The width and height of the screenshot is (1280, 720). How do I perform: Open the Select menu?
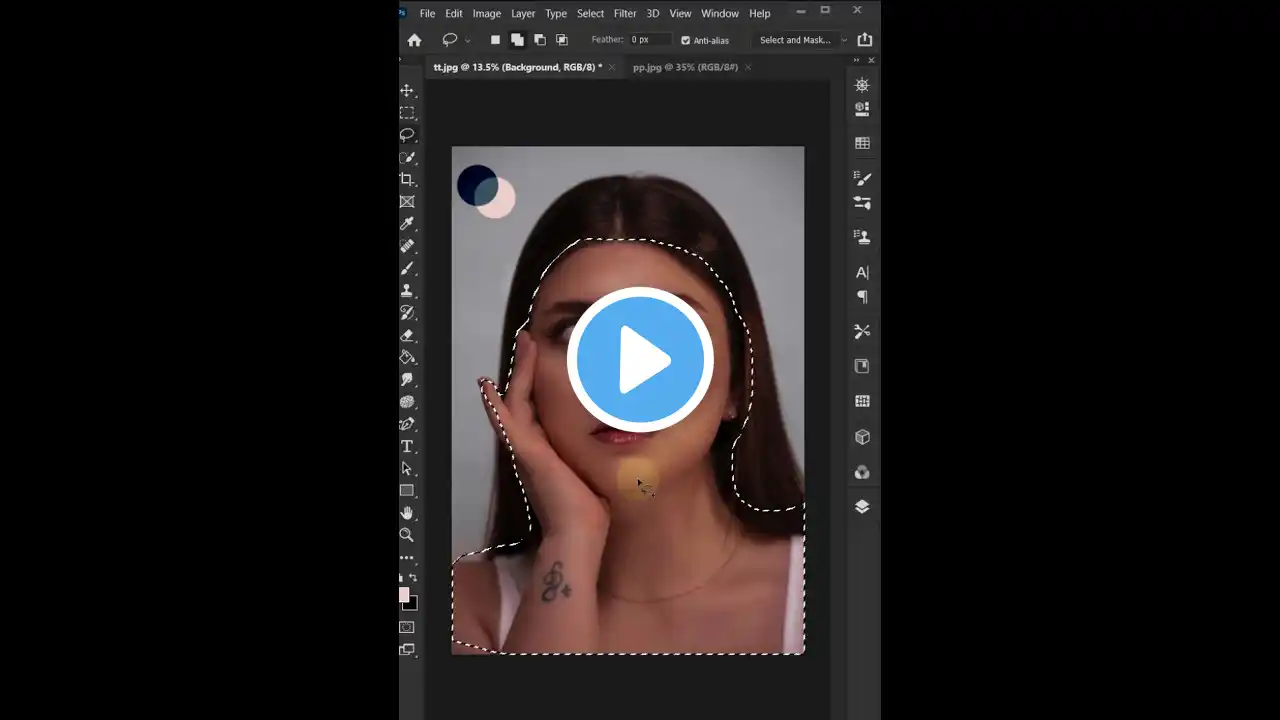[x=590, y=13]
